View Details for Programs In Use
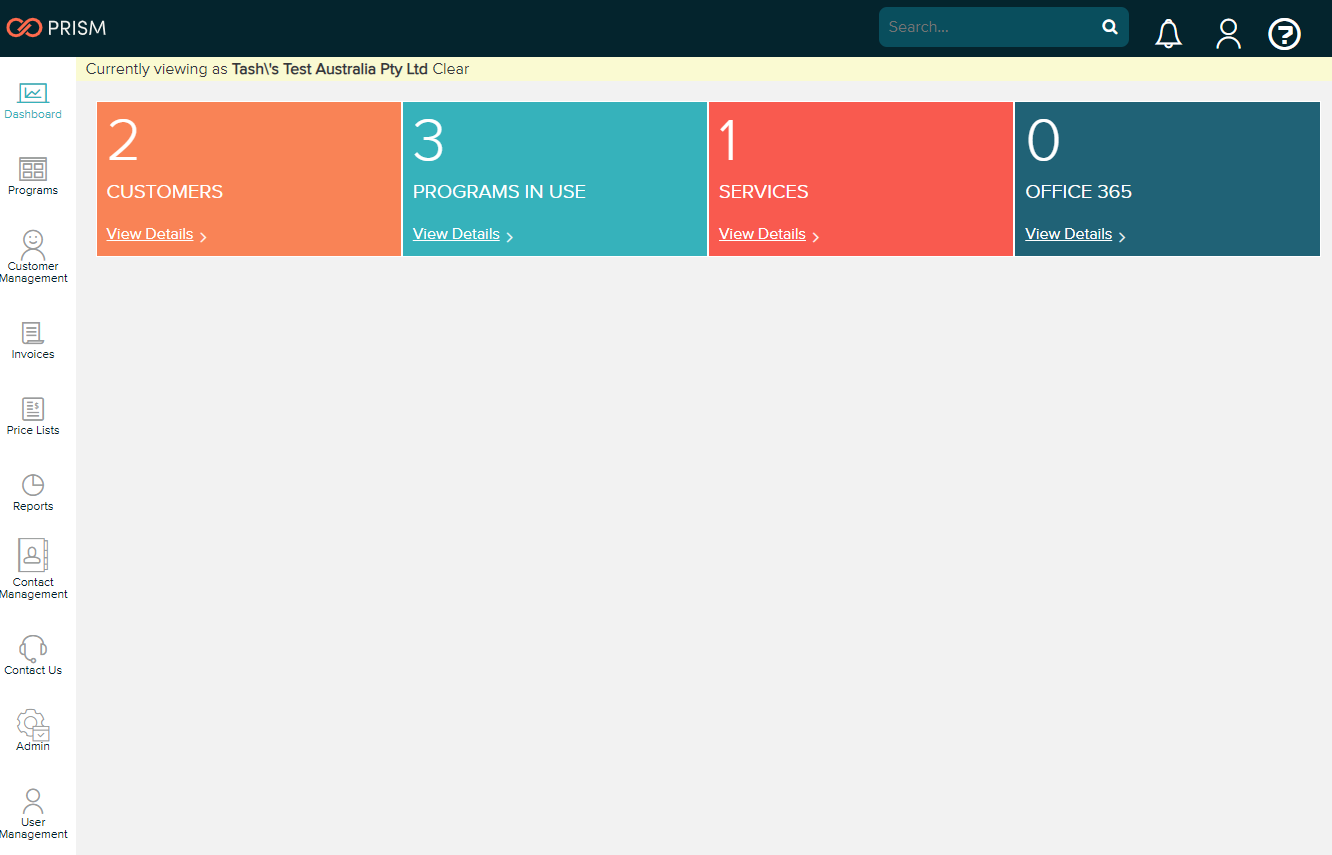 (456, 234)
